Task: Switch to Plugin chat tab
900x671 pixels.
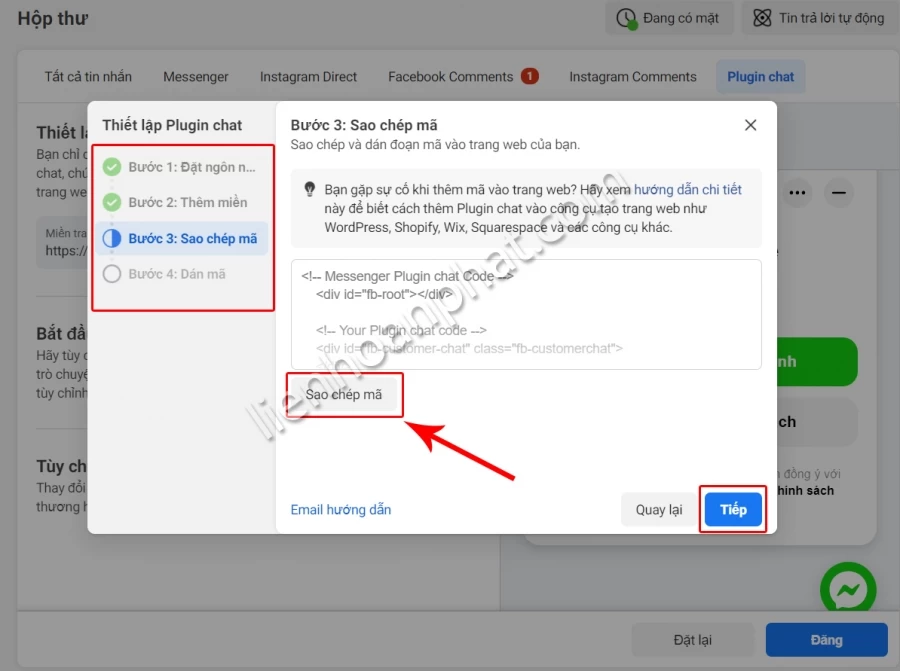Action: point(761,77)
